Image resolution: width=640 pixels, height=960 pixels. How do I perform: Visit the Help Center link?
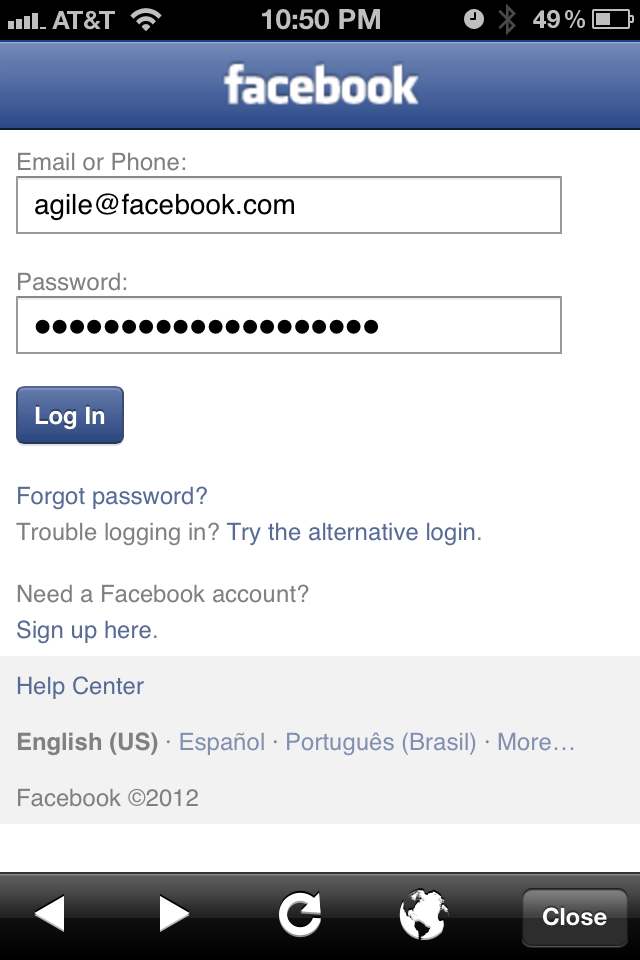[80, 686]
